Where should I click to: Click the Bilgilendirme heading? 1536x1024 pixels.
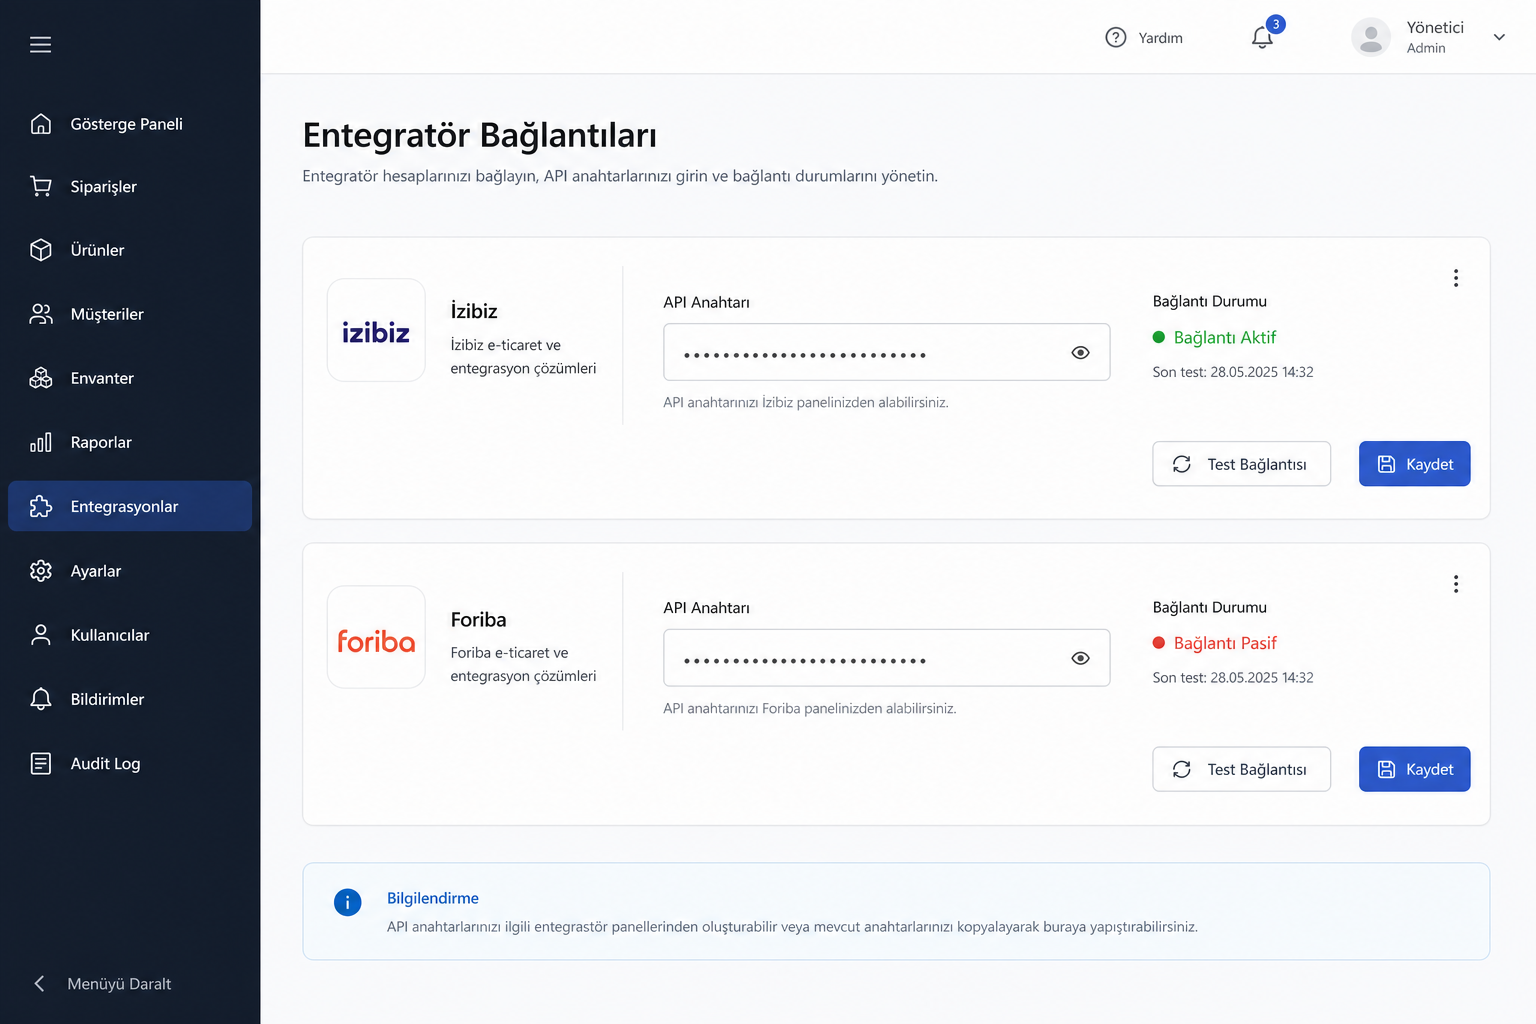click(x=433, y=898)
